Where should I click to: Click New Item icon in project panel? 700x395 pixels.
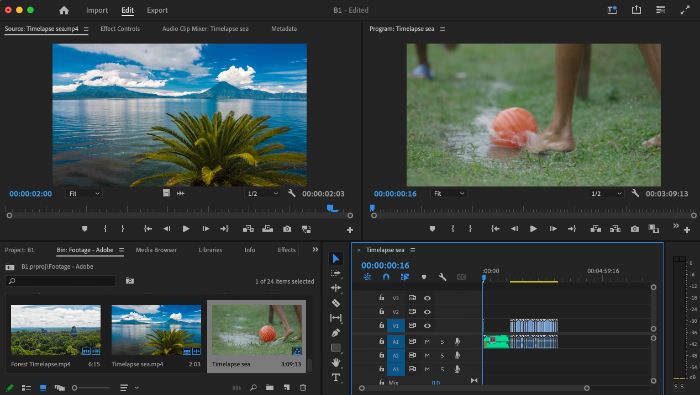click(x=287, y=387)
